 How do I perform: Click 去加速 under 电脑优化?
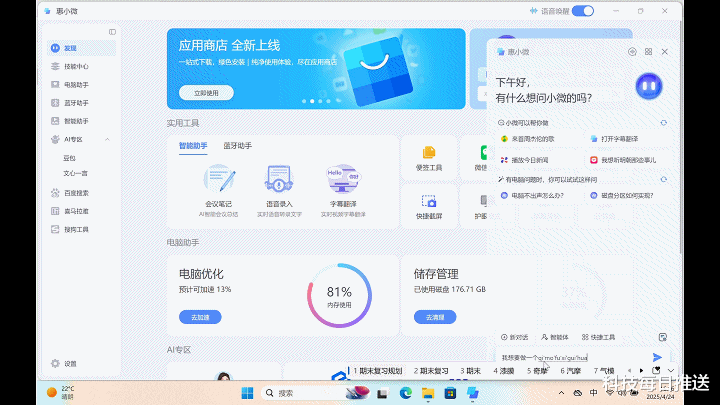pos(200,317)
